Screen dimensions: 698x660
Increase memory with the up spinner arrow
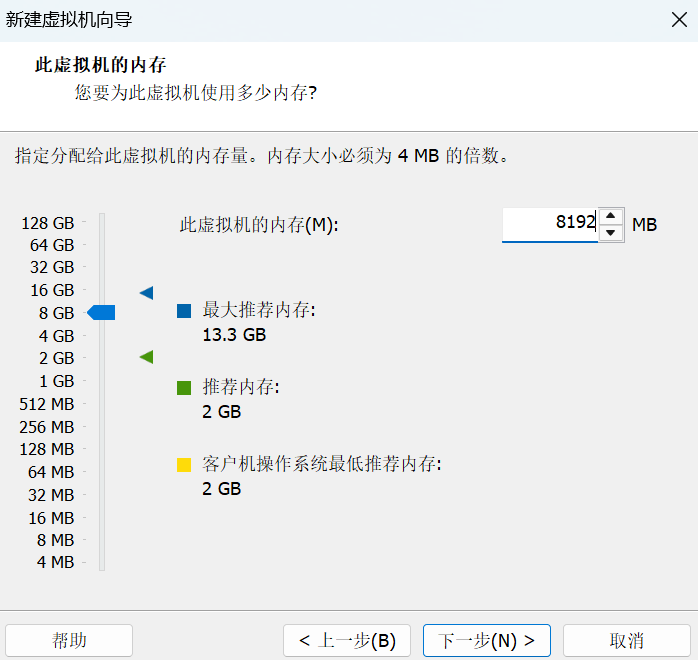(x=612, y=217)
